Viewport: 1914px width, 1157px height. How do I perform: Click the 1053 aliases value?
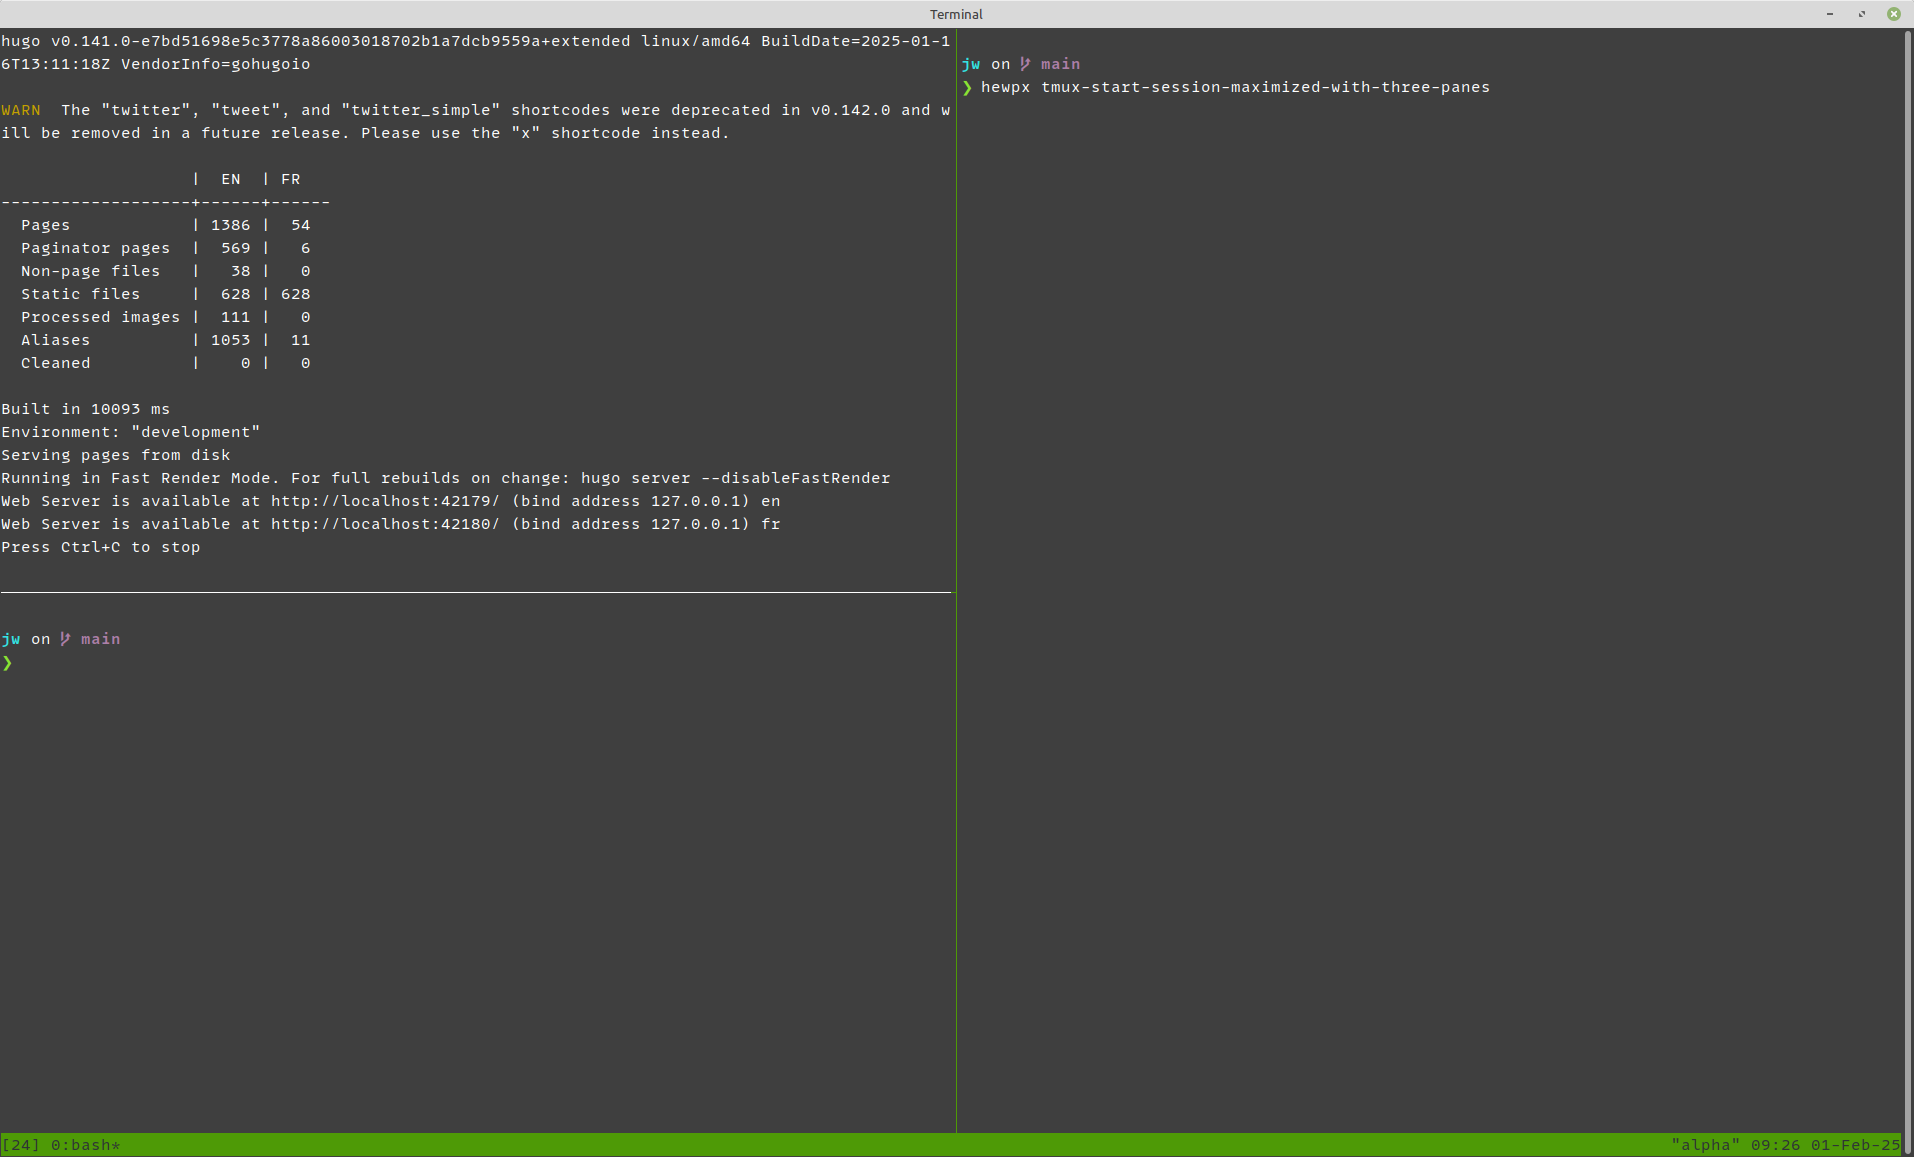(x=231, y=340)
